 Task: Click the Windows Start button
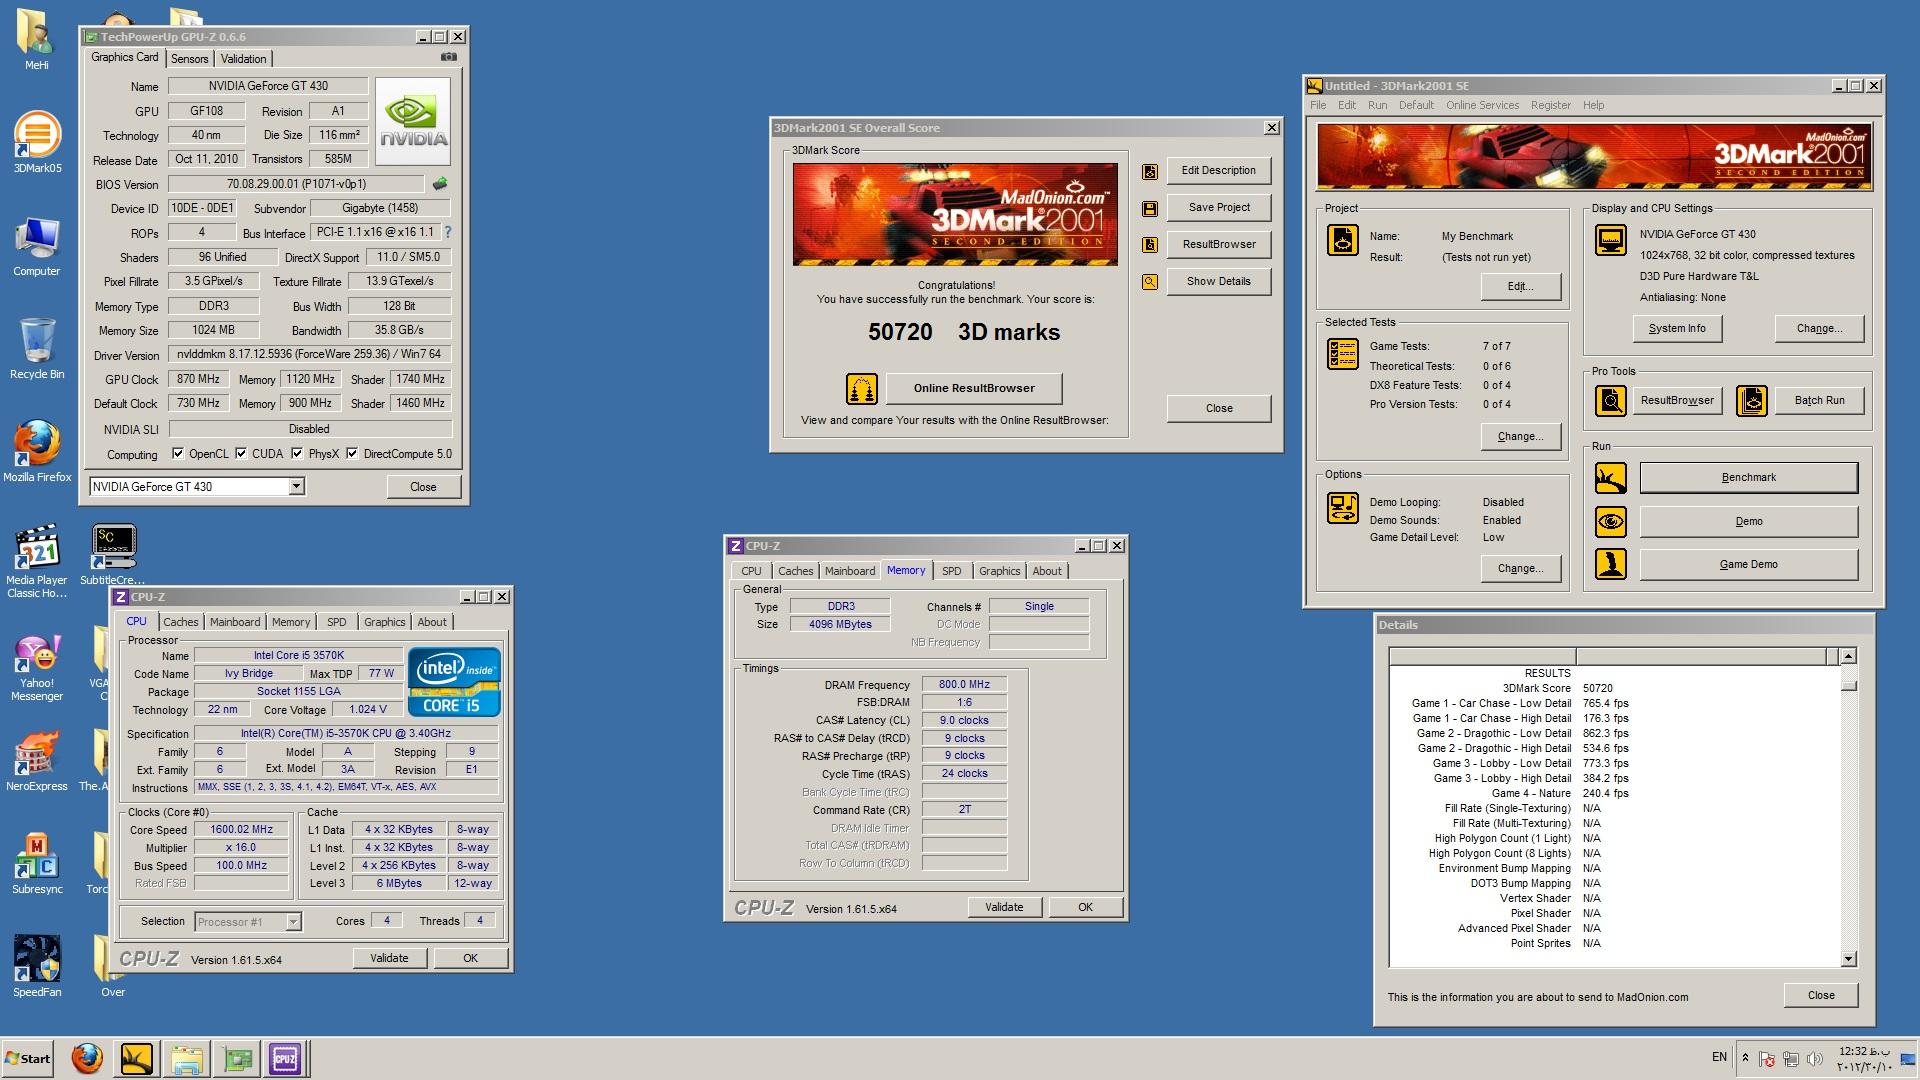(x=28, y=1058)
